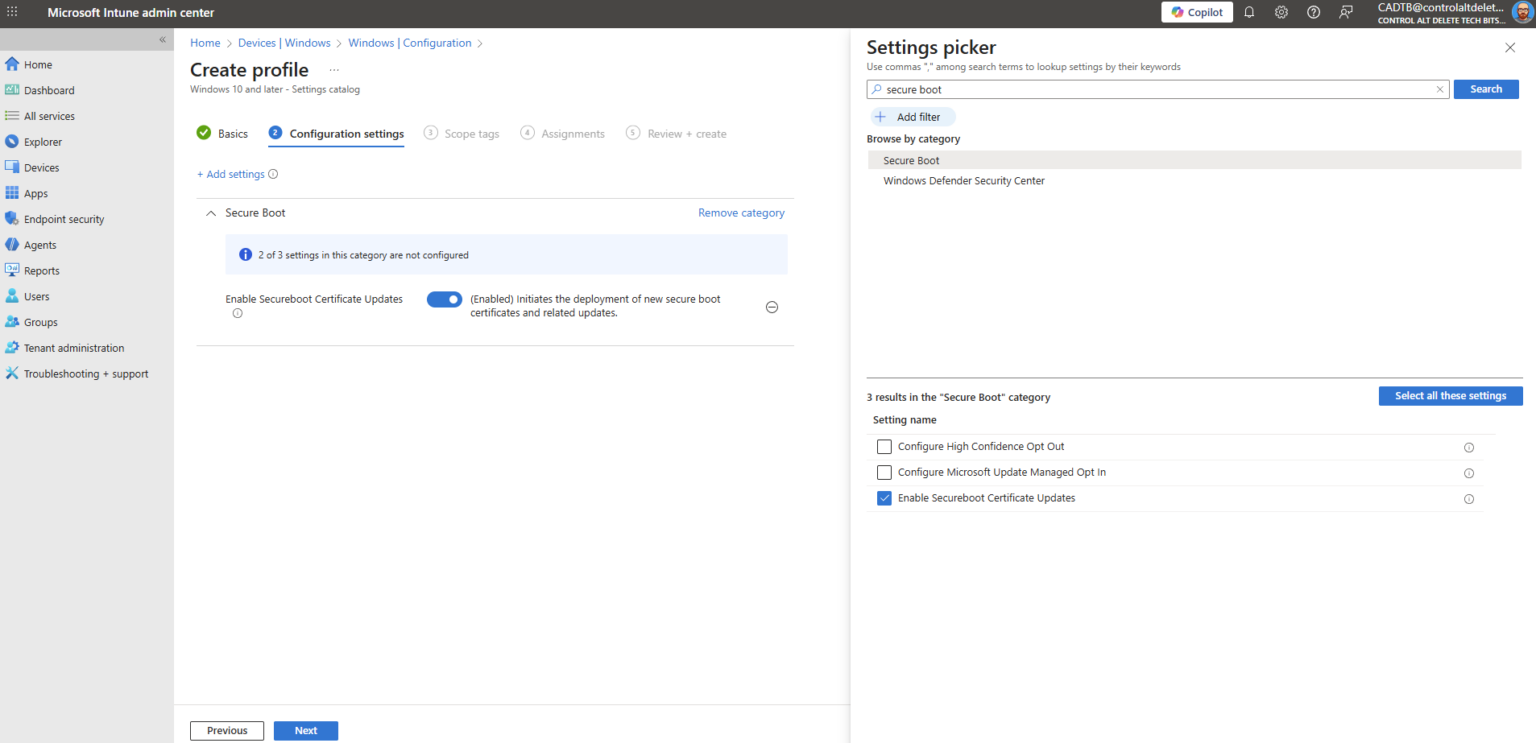Uncheck Enable Secureboot Certificate Updates checkbox

point(884,498)
